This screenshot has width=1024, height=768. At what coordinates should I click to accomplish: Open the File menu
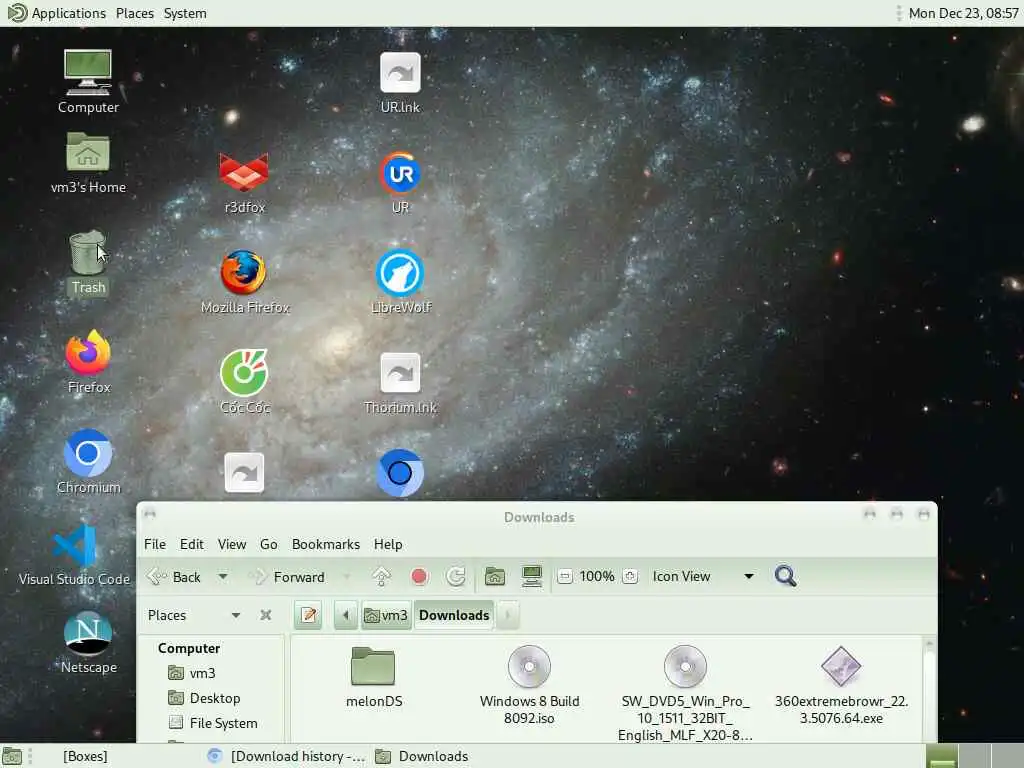pyautogui.click(x=155, y=544)
